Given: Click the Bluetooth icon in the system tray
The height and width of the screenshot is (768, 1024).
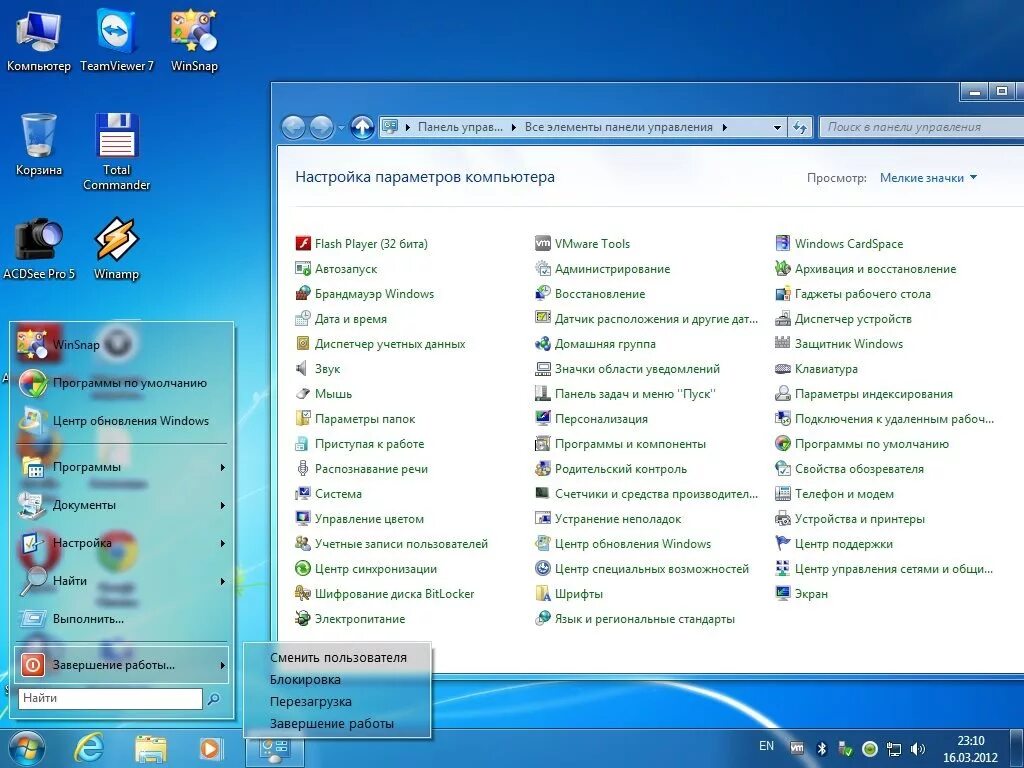Looking at the screenshot, I should pos(822,748).
